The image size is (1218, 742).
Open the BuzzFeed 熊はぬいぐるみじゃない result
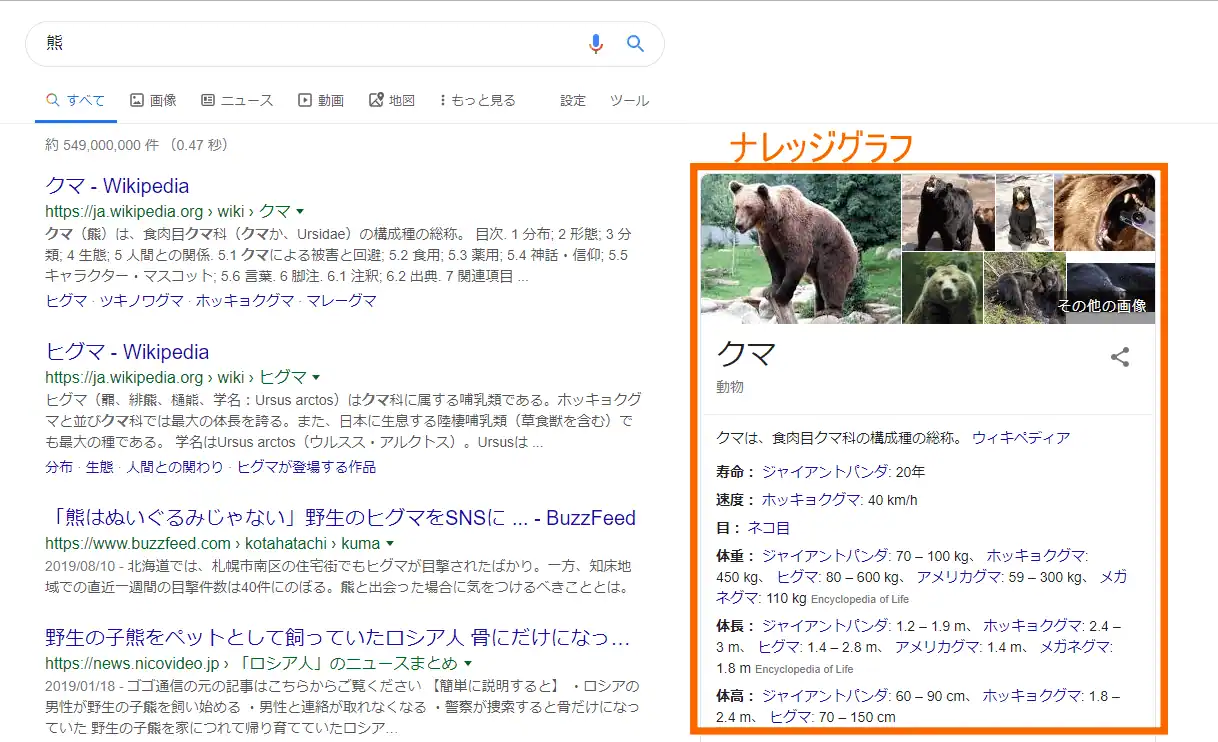click(340, 518)
